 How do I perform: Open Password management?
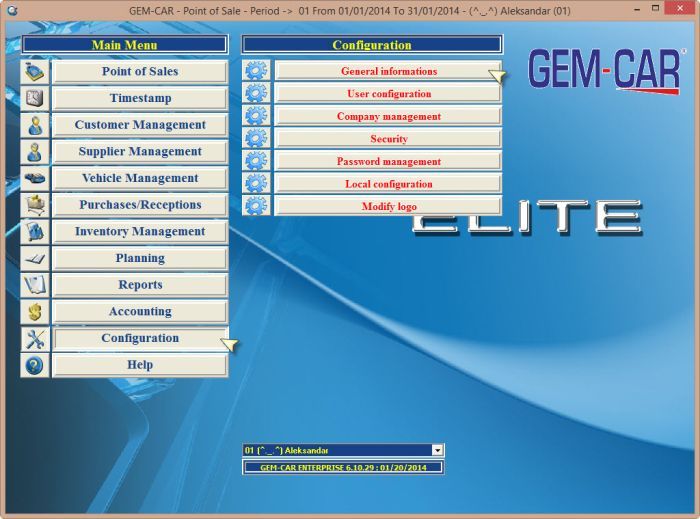pos(388,161)
